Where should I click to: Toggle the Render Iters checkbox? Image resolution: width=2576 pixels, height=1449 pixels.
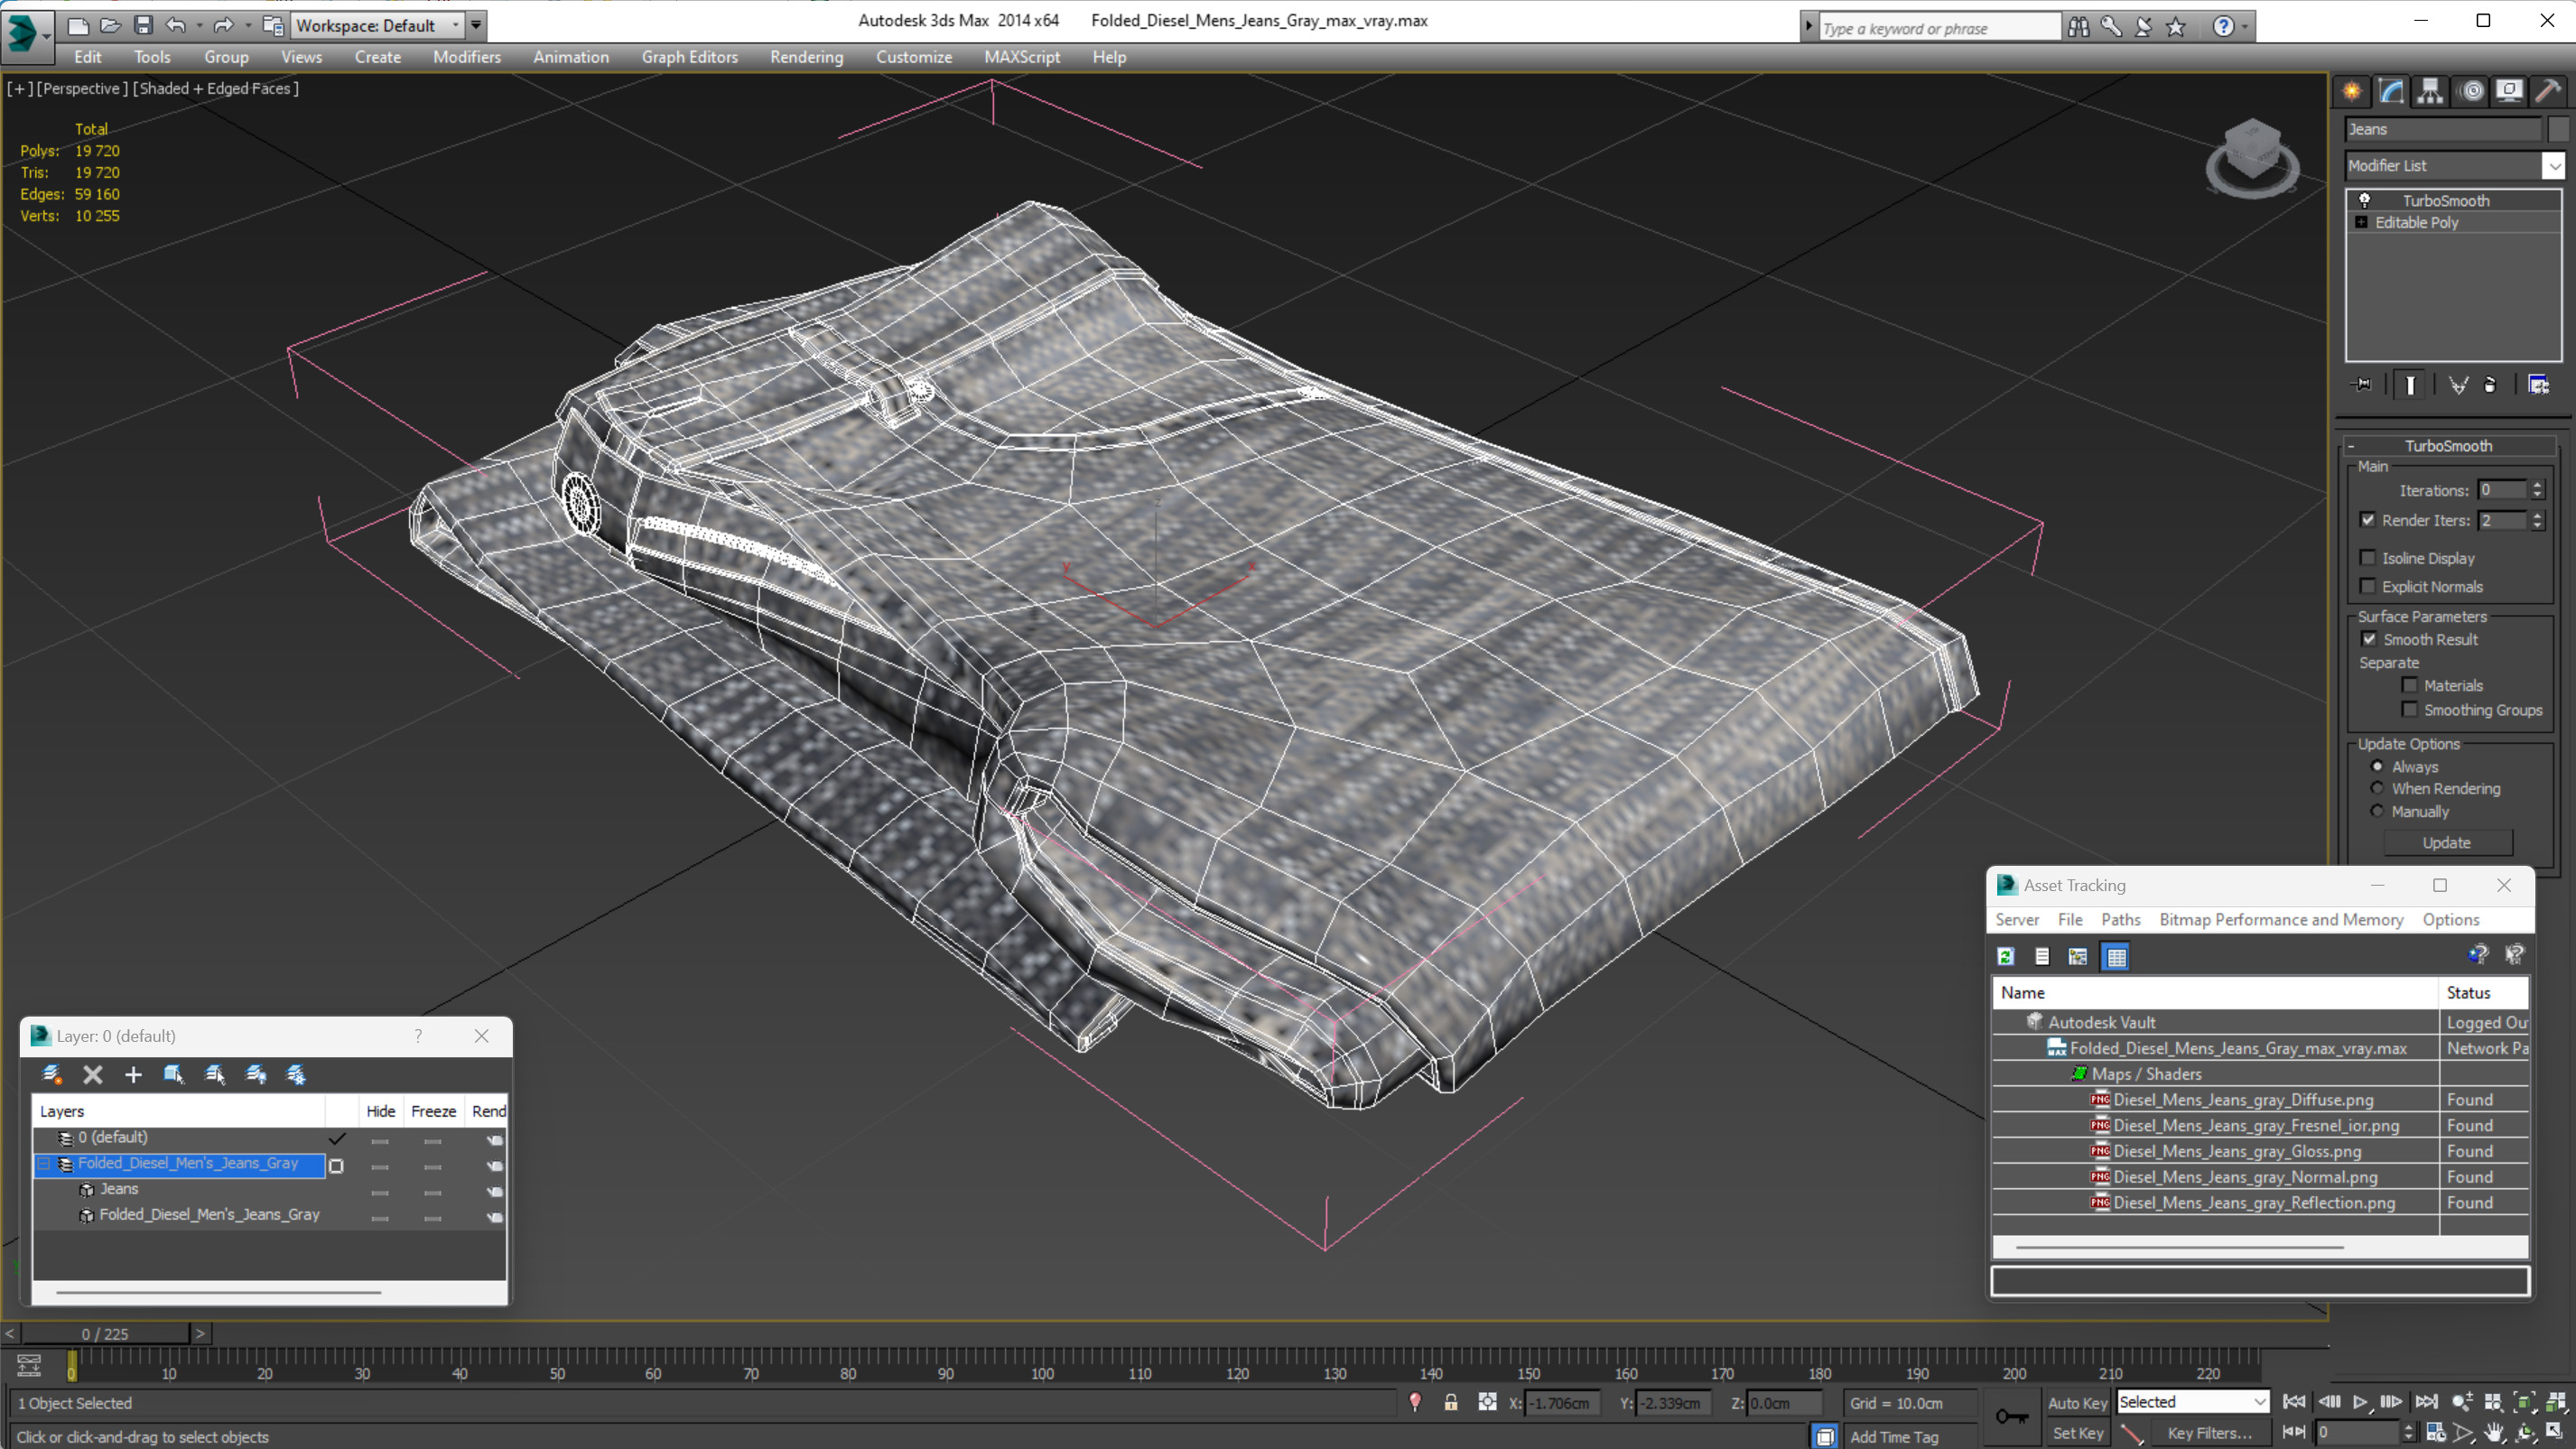coord(2367,519)
